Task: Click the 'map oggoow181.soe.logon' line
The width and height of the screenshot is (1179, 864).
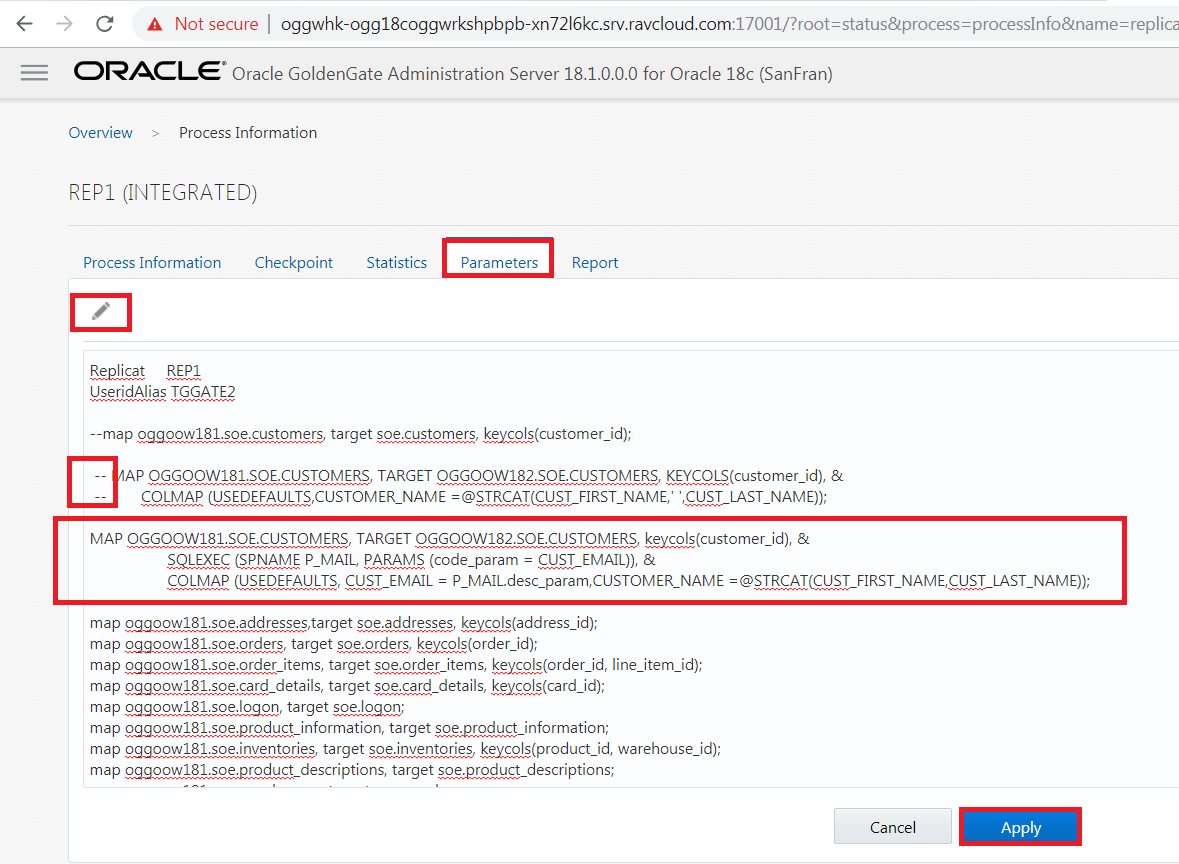Action: click(x=247, y=707)
